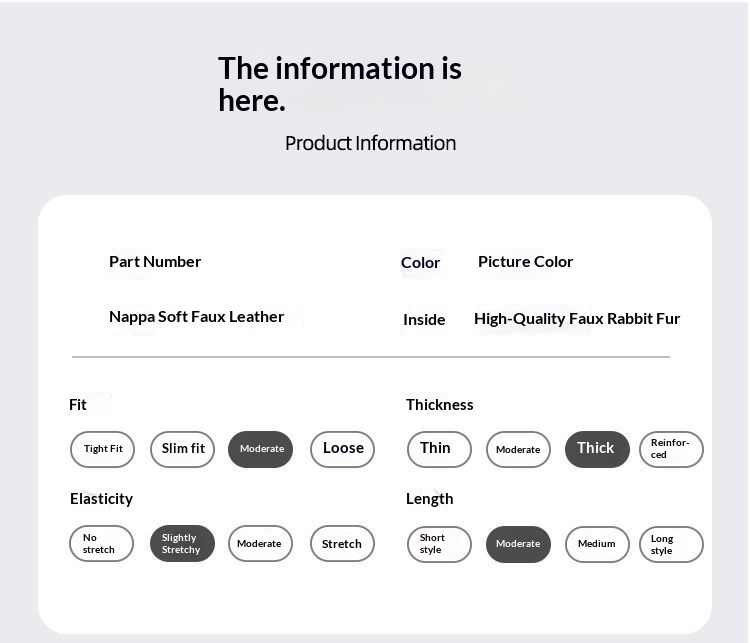Select No stretch elasticity
750x643 pixels.
tap(102, 544)
